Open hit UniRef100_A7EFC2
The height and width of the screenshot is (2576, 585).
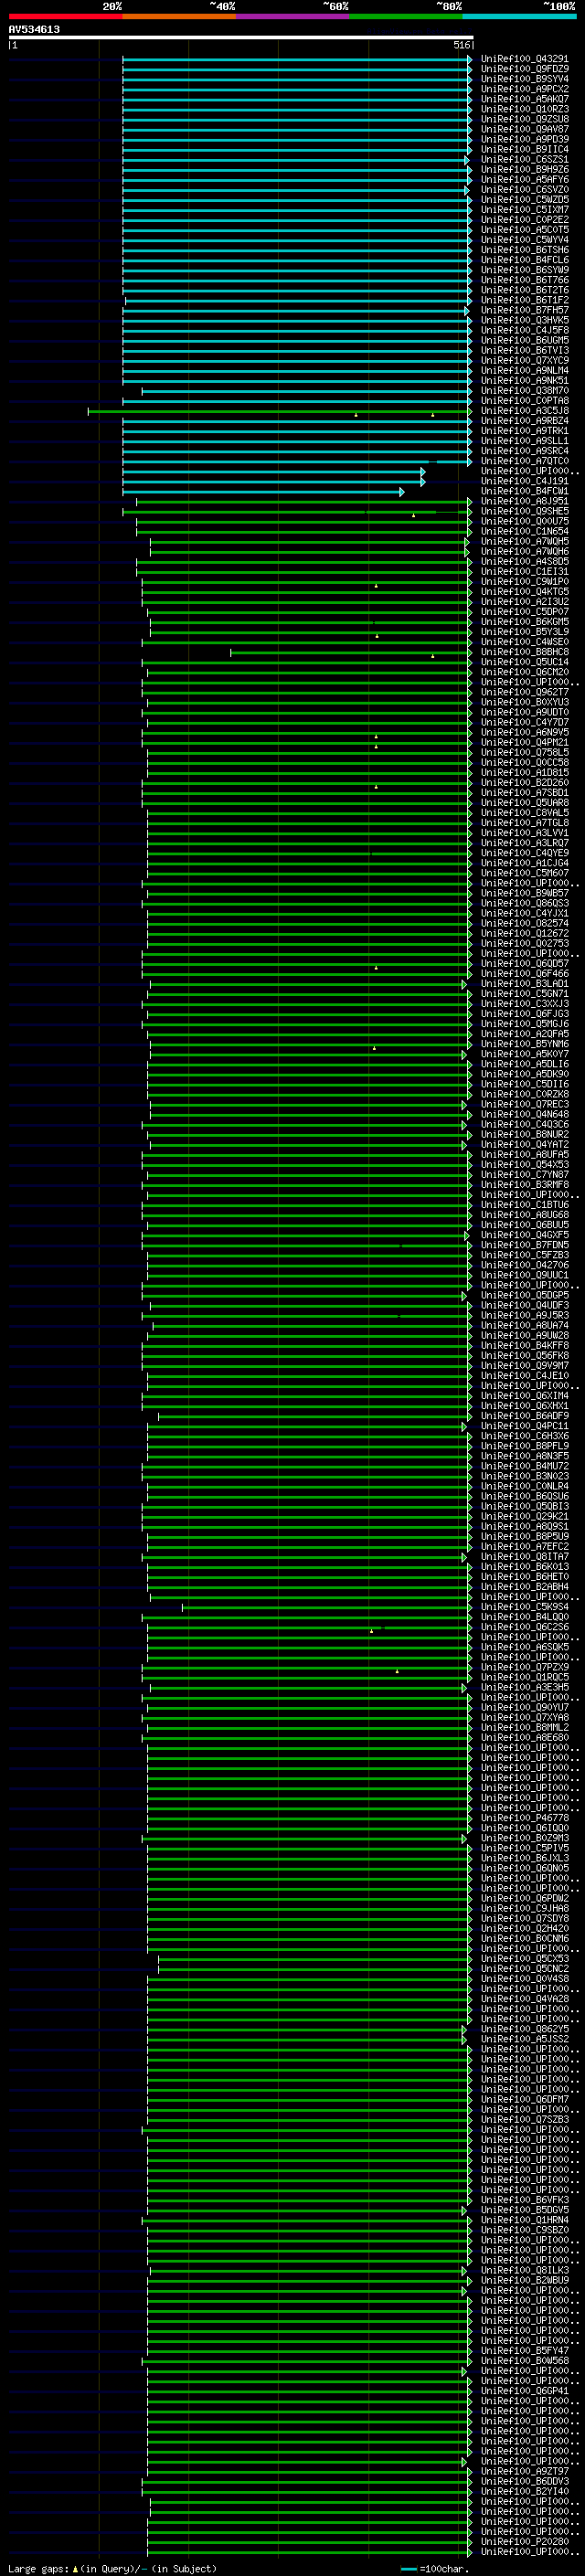pos(524,1546)
